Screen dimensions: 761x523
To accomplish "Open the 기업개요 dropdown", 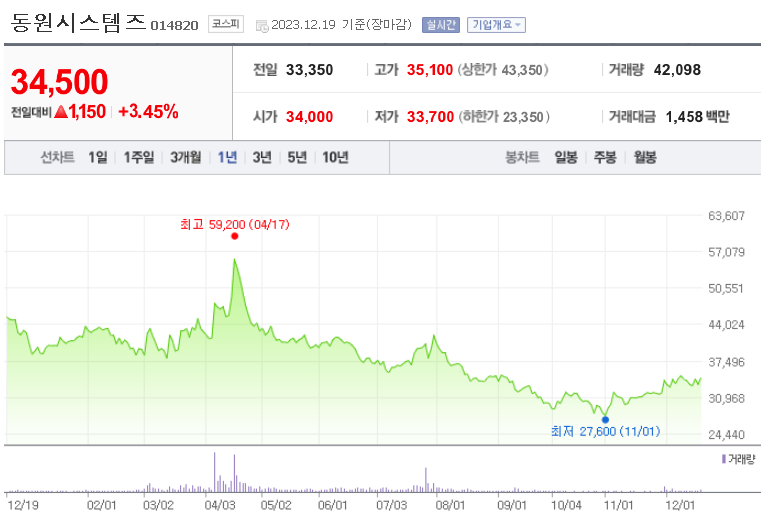I will tap(496, 25).
